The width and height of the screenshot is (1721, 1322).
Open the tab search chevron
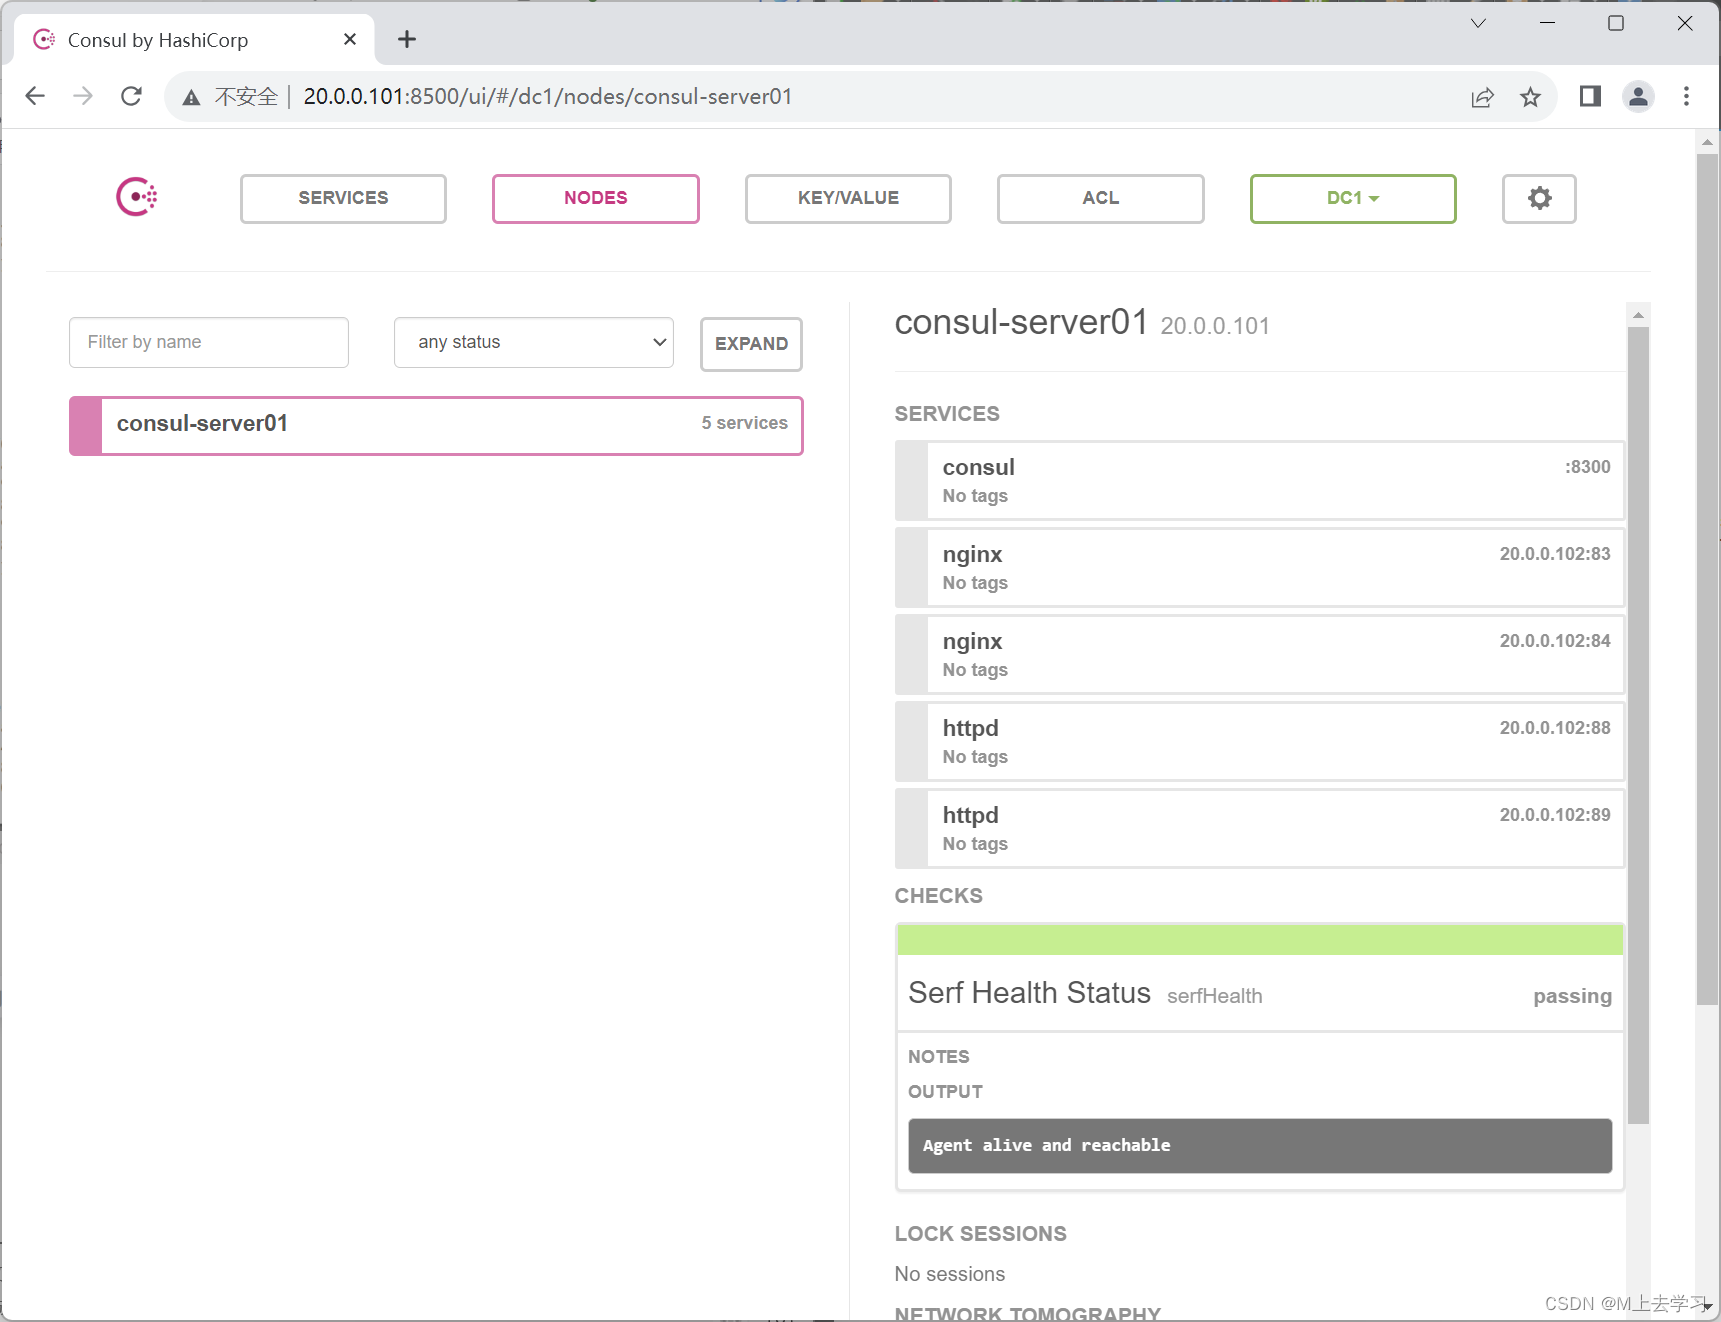click(1478, 23)
